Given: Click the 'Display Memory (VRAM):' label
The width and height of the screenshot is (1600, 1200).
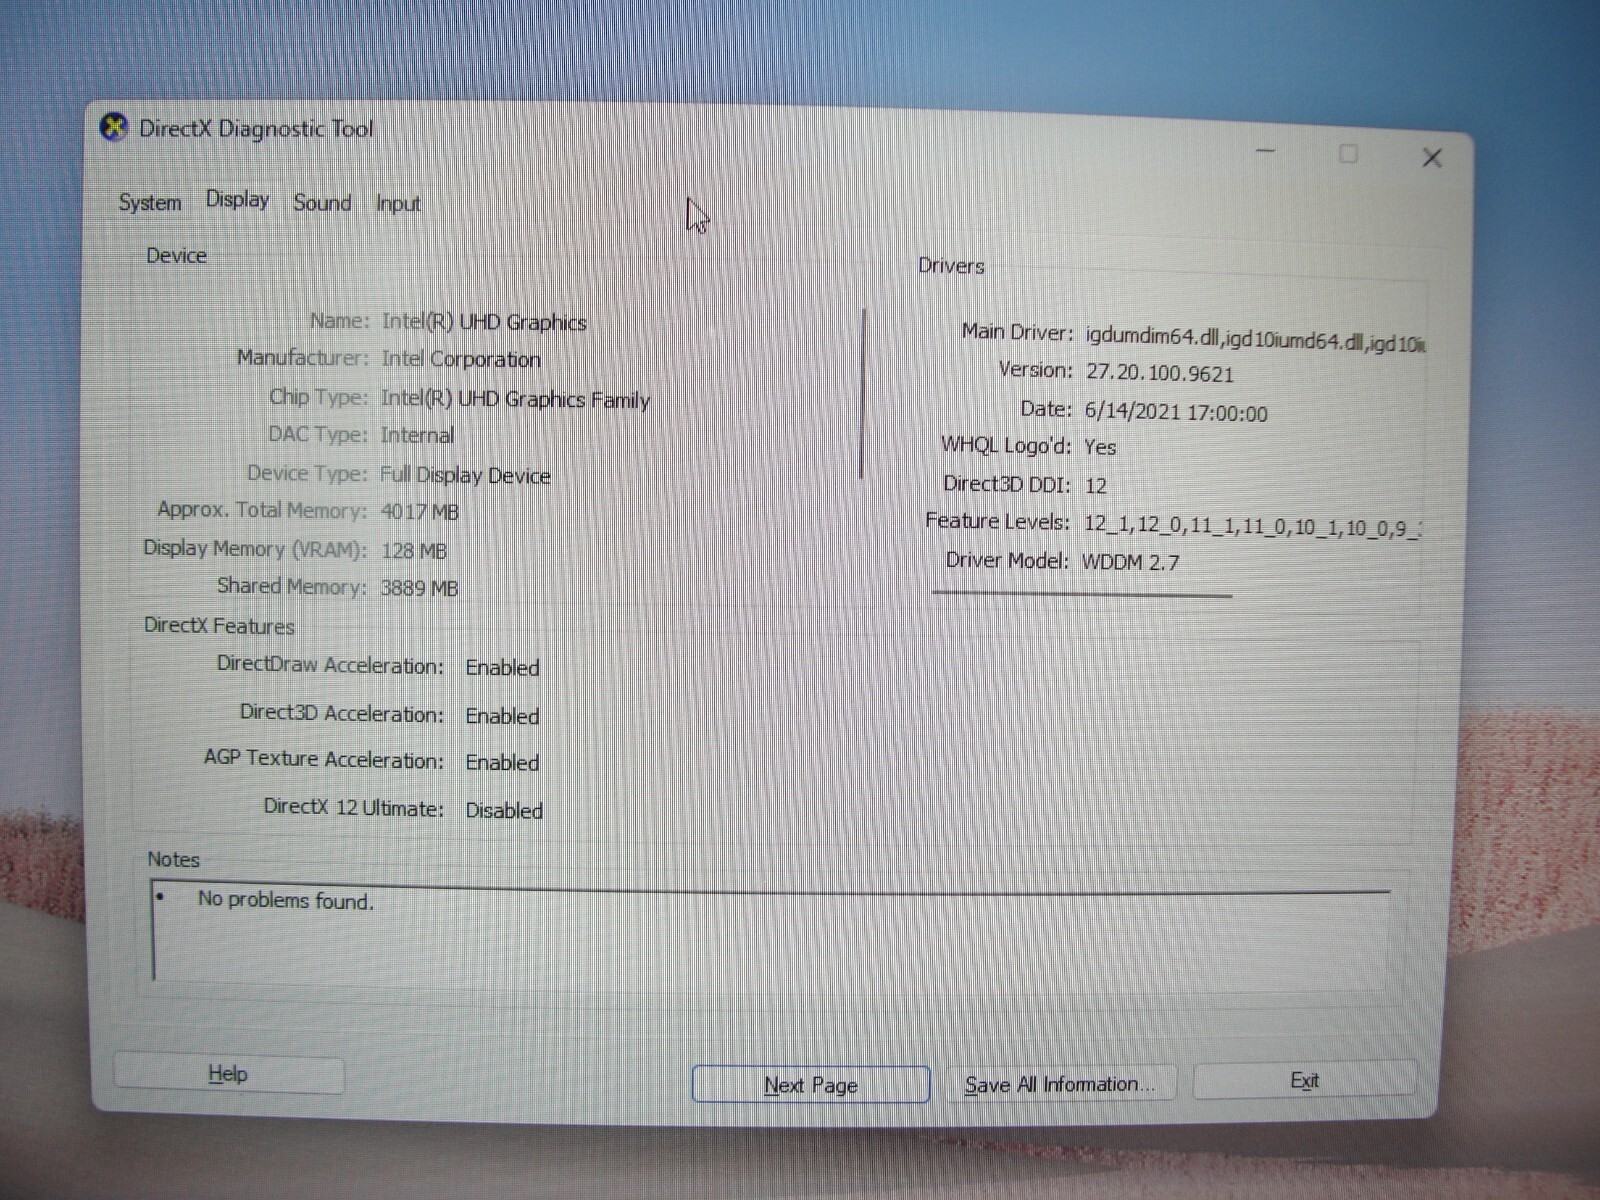Looking at the screenshot, I should point(255,549).
